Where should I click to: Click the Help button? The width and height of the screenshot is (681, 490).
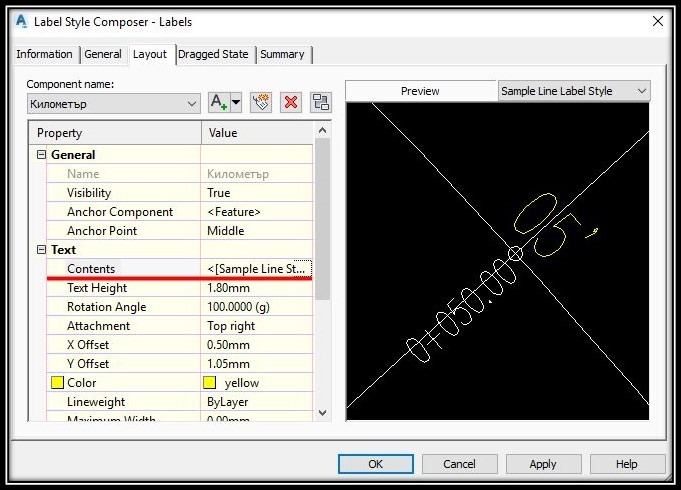point(627,464)
